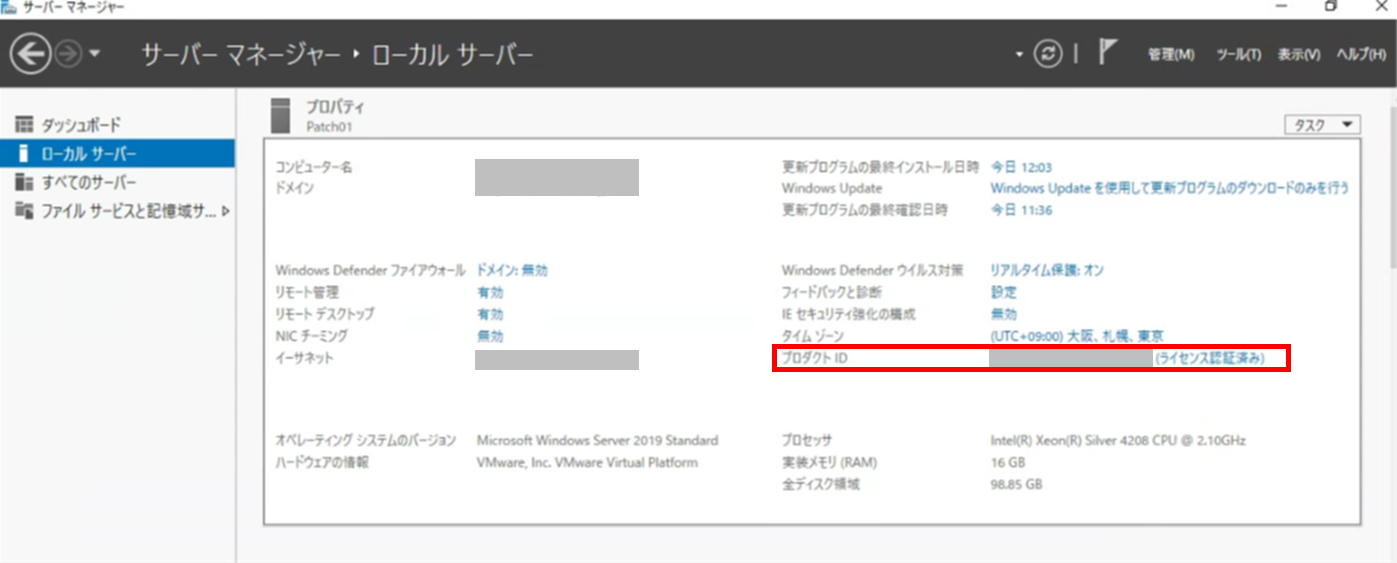Click the forward navigation arrow

67,54
